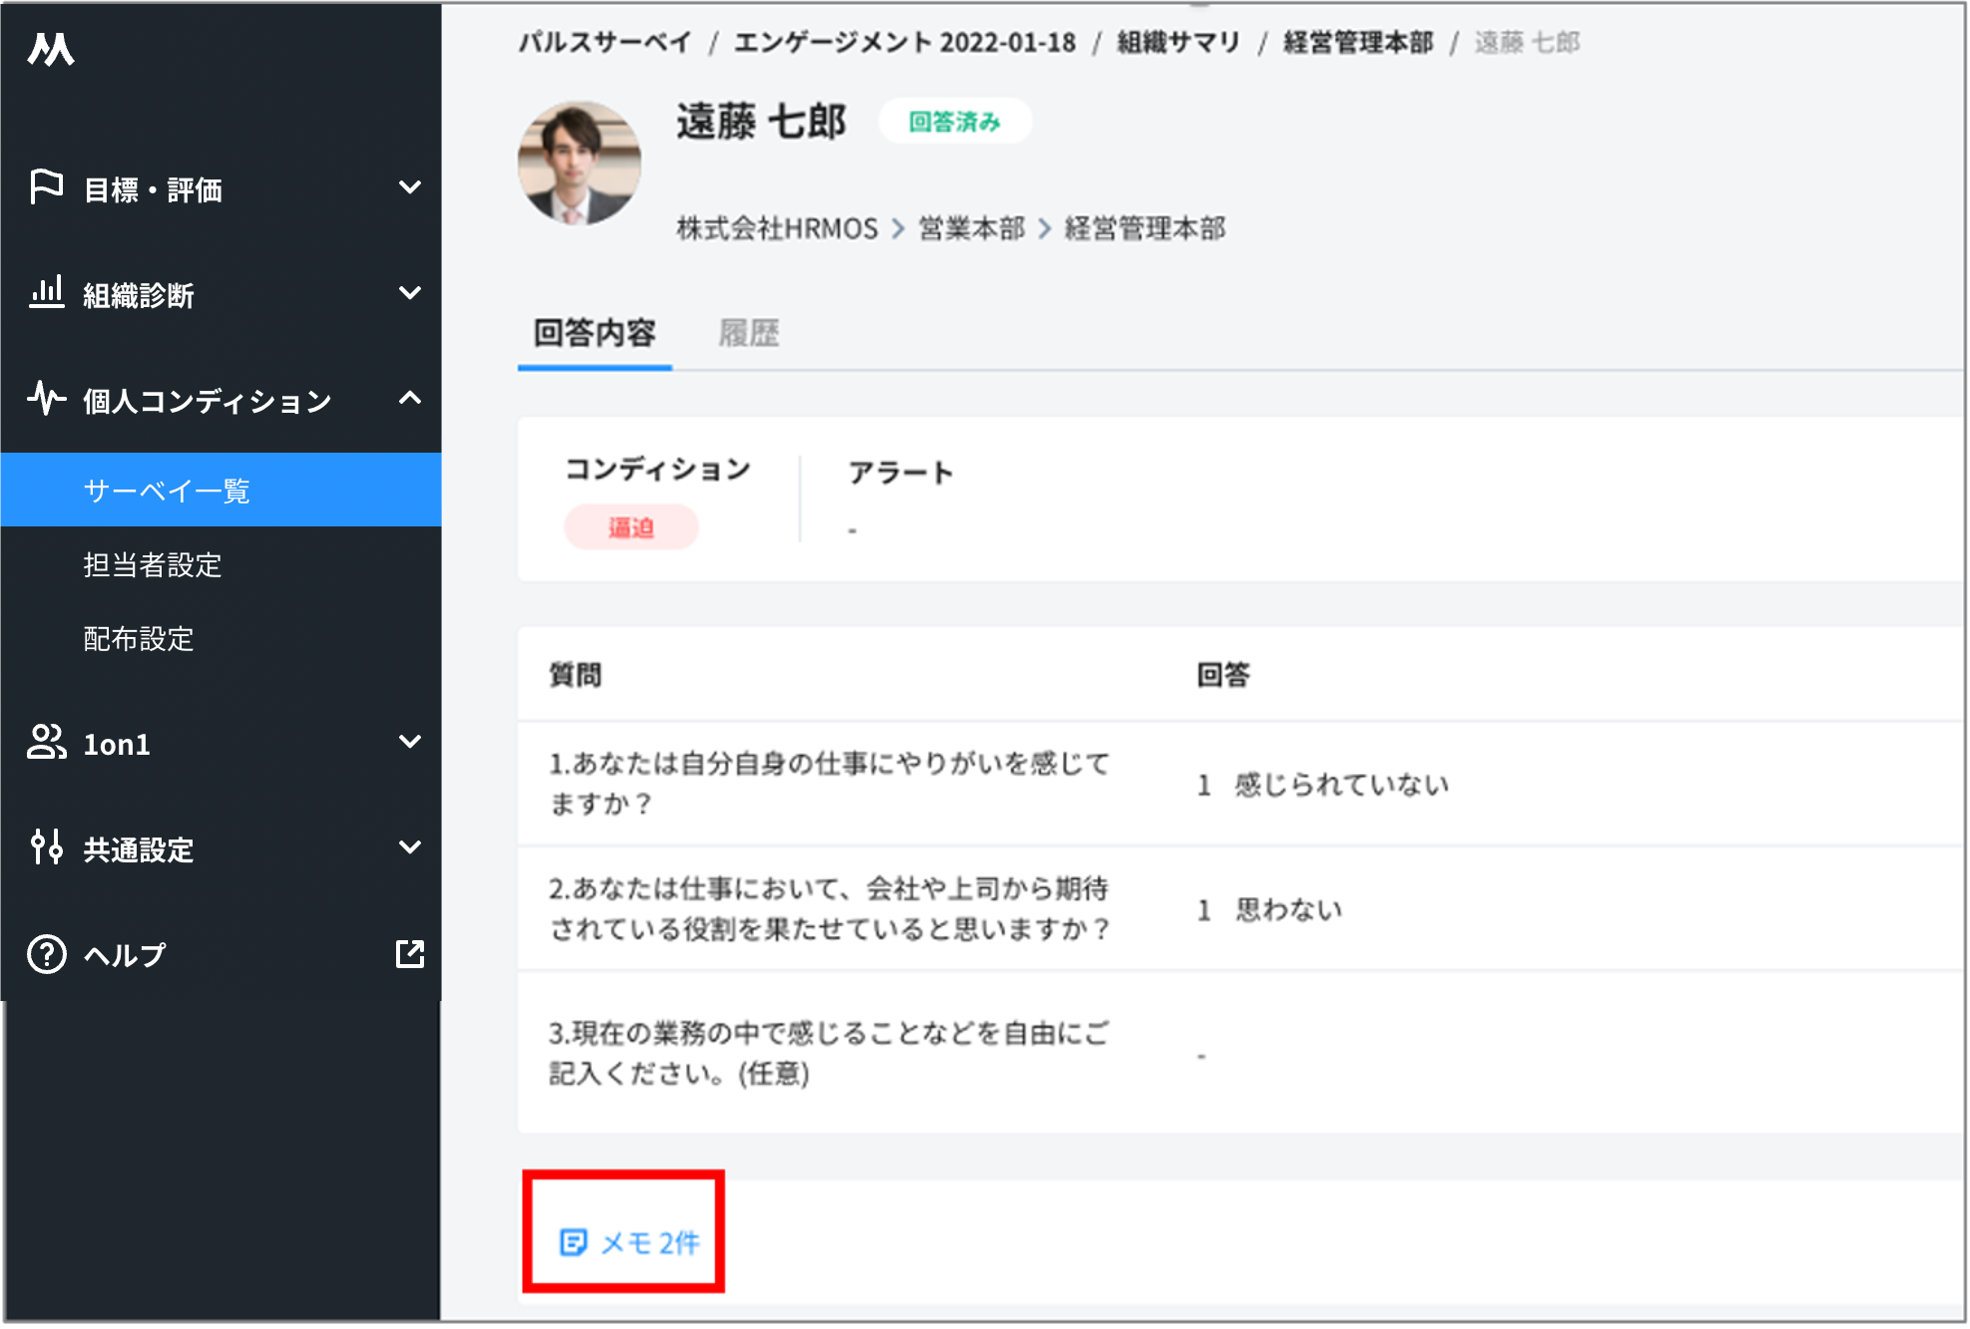The width and height of the screenshot is (1970, 1329).
Task: Click the question mark help icon
Action: [46, 954]
